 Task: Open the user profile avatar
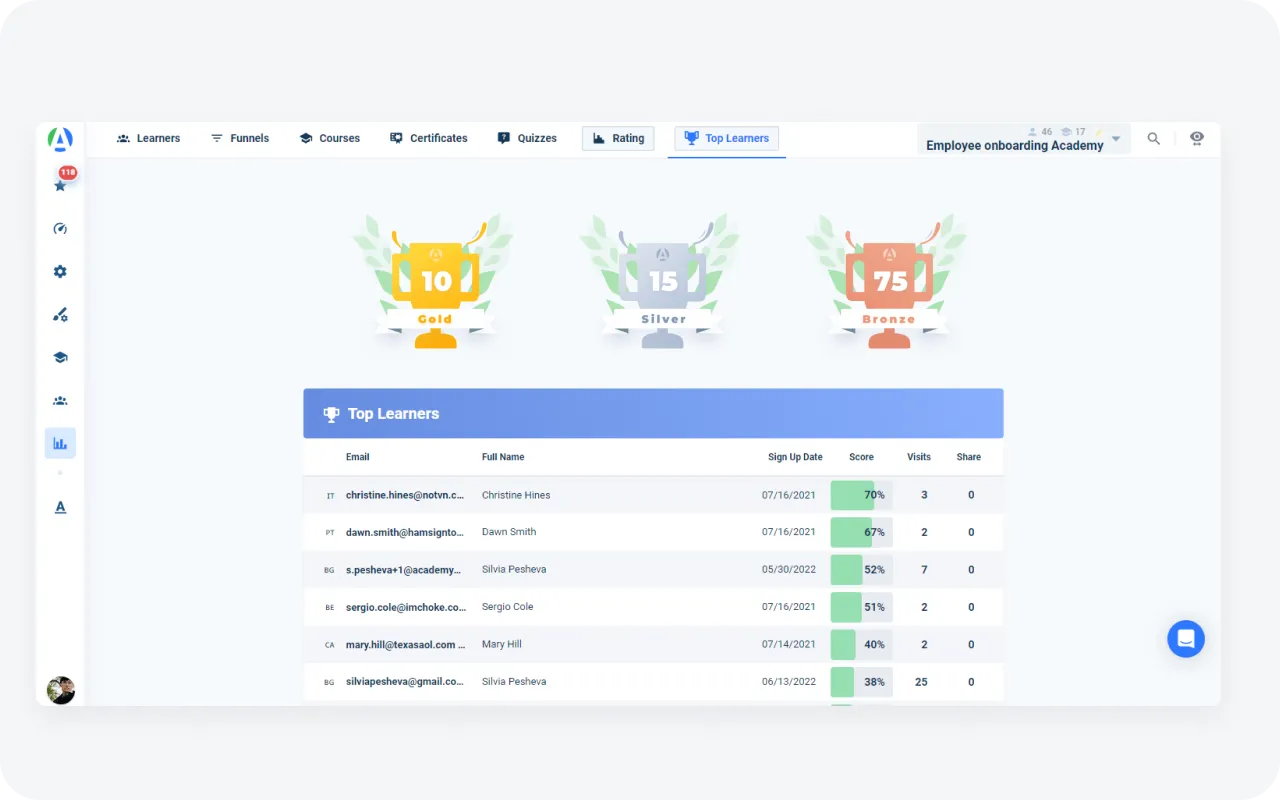pyautogui.click(x=60, y=690)
